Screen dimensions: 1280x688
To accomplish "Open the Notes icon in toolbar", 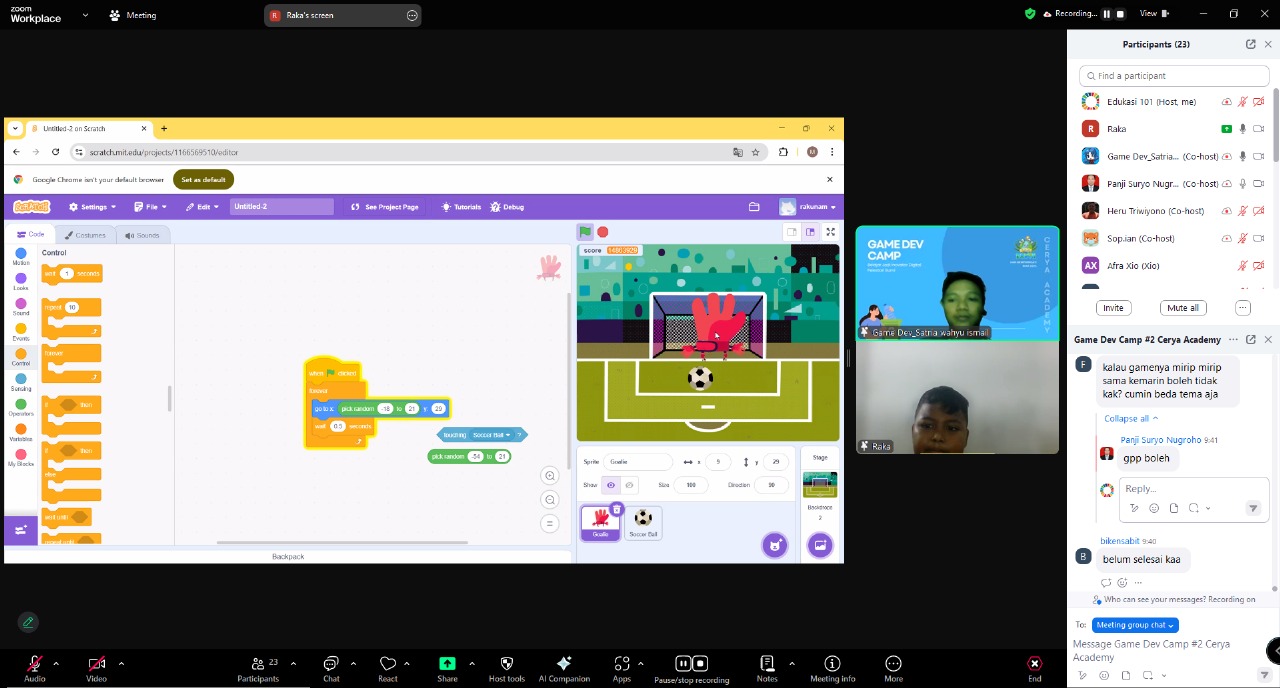I will coord(767,664).
